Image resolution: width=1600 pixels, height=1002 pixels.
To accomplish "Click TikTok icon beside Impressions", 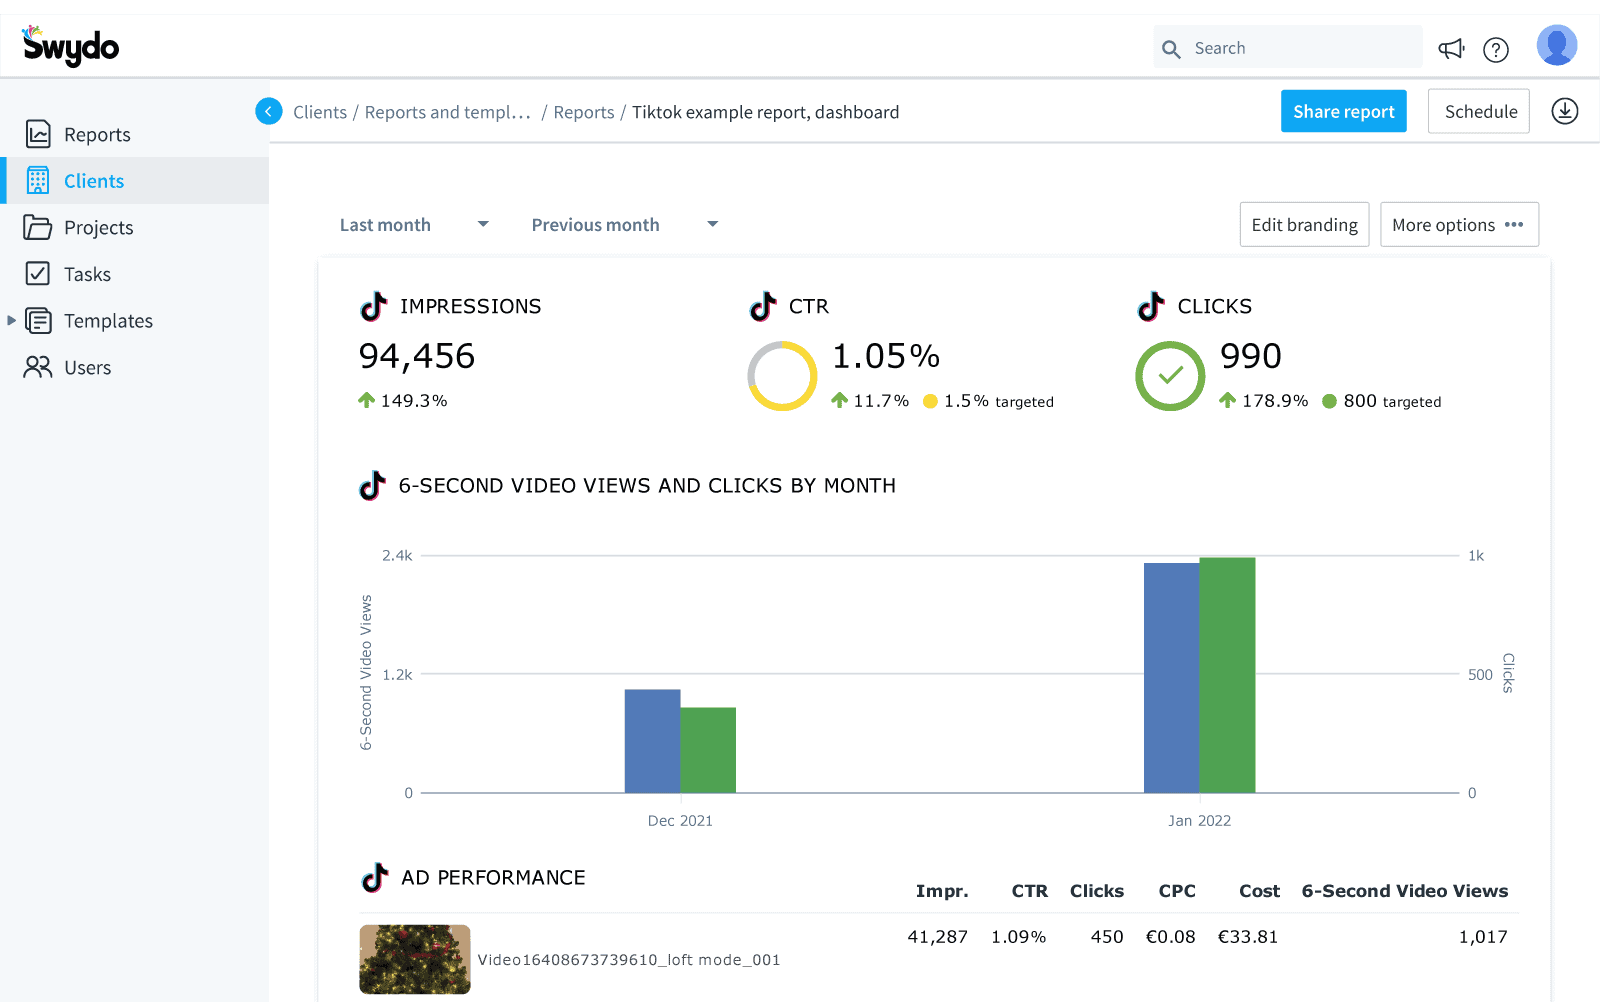I will (x=373, y=306).
